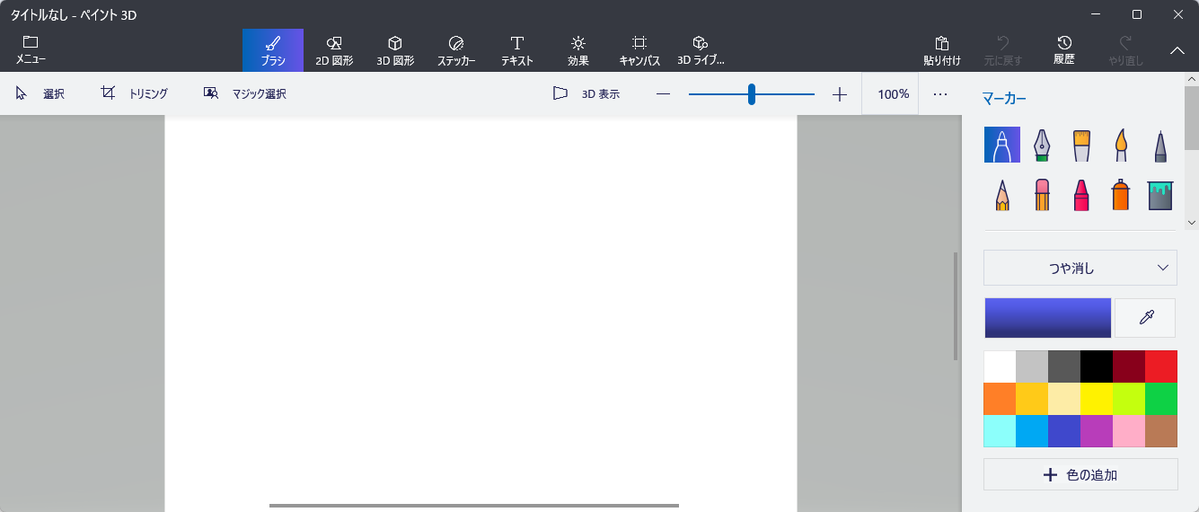1199x512 pixels.
Task: Open the キャンバス tab
Action: 639,50
